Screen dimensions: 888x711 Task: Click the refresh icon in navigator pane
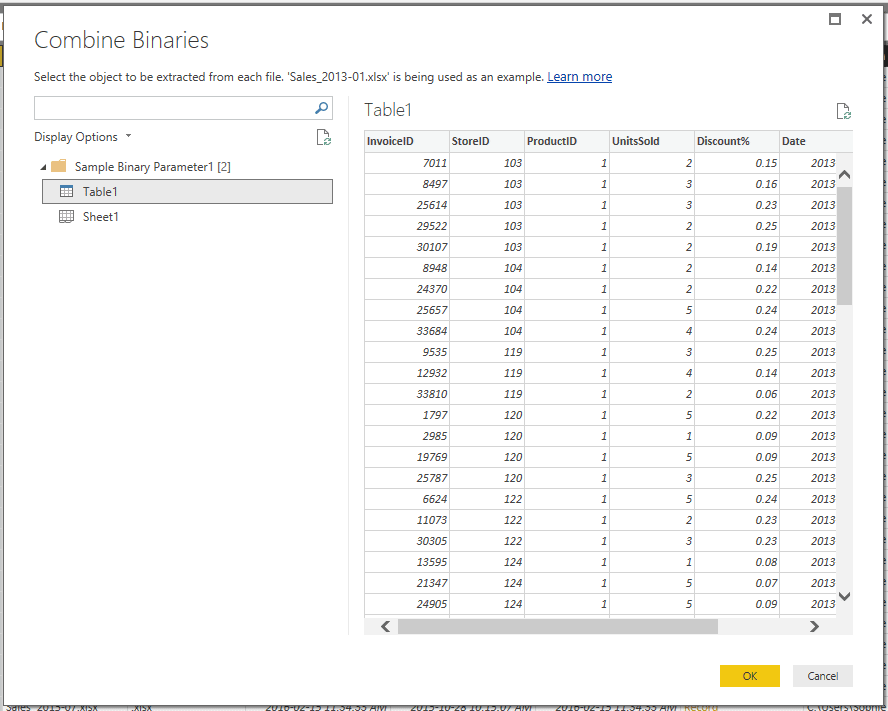click(323, 138)
